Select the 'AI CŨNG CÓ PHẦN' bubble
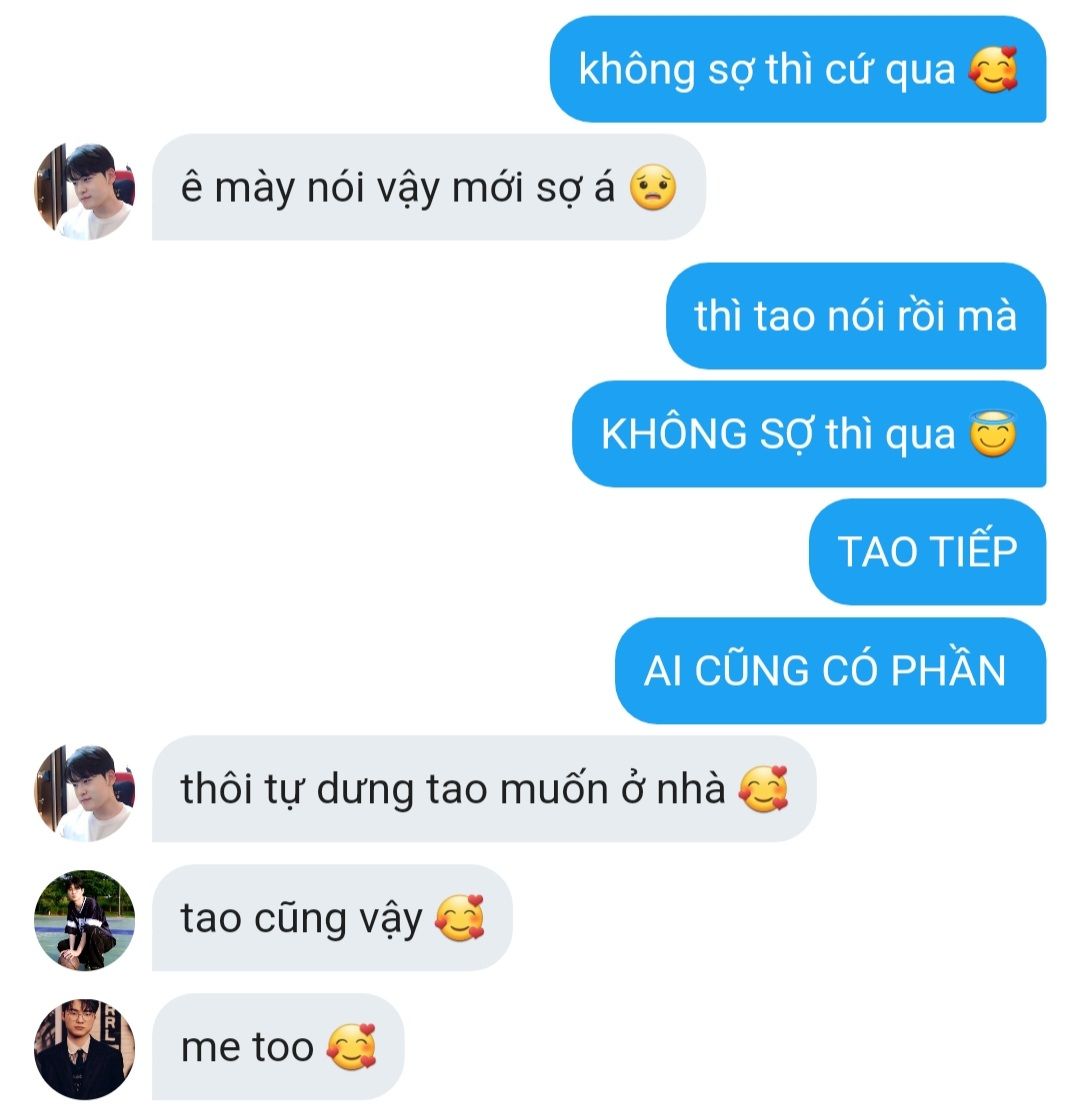 (830, 670)
